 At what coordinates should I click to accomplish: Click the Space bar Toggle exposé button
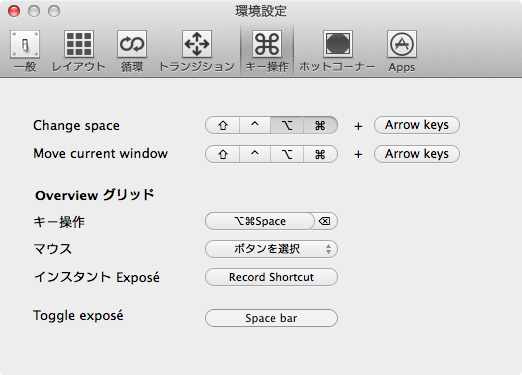click(271, 318)
